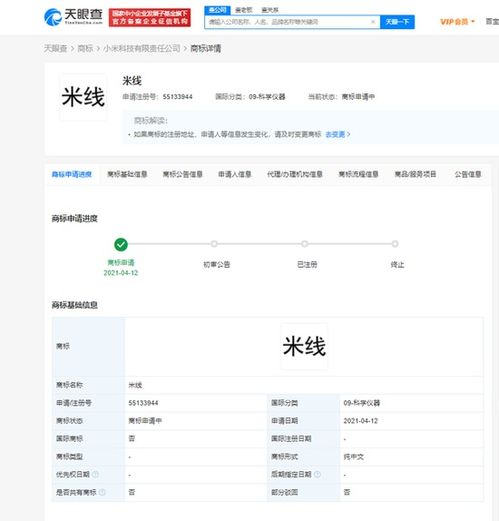Open the VIP会员 dropdown
The image size is (499, 521).
click(x=457, y=22)
